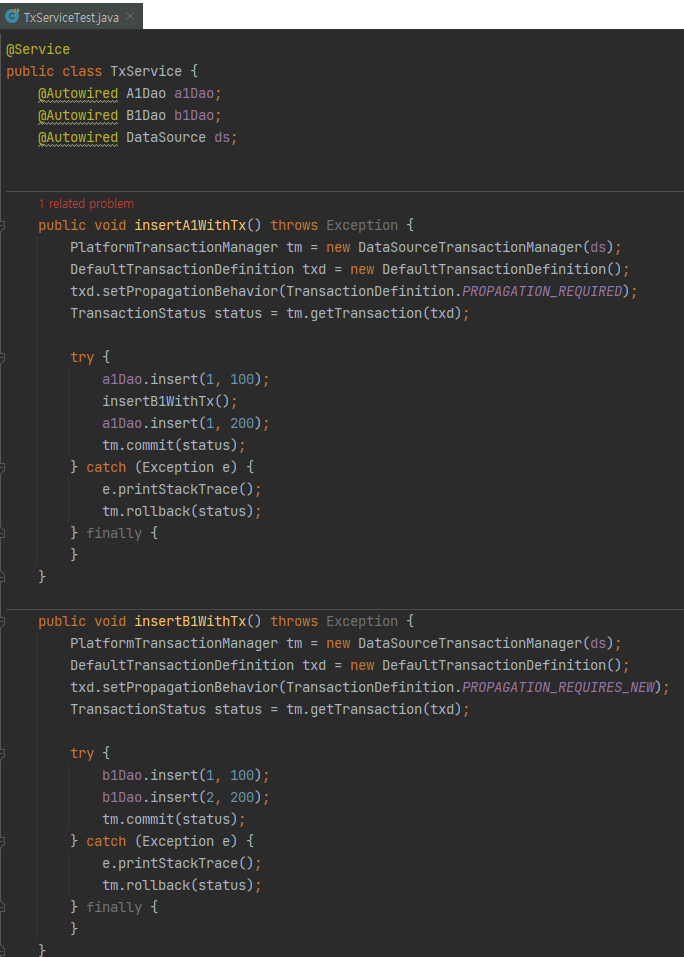
Task: Click tm.commit(status) in insertB1WithTx
Action: [x=170, y=819]
